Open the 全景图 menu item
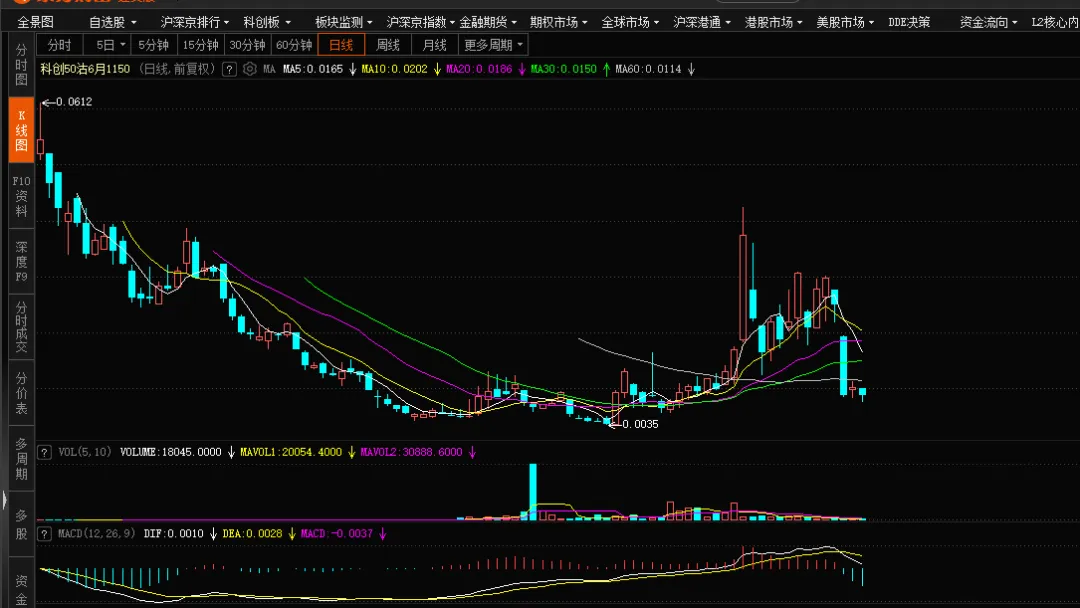Viewport: 1080px width, 608px height. [35, 23]
